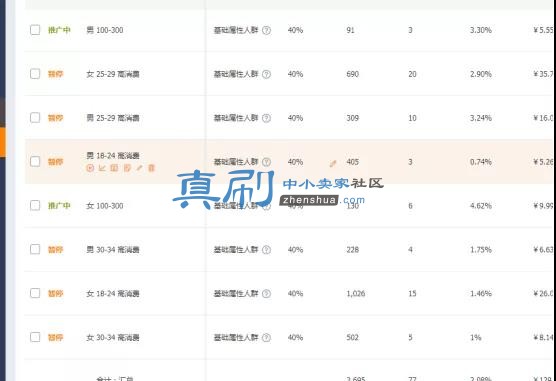
Task: Select the 女 25-29 row checkbox
Action: [x=35, y=74]
